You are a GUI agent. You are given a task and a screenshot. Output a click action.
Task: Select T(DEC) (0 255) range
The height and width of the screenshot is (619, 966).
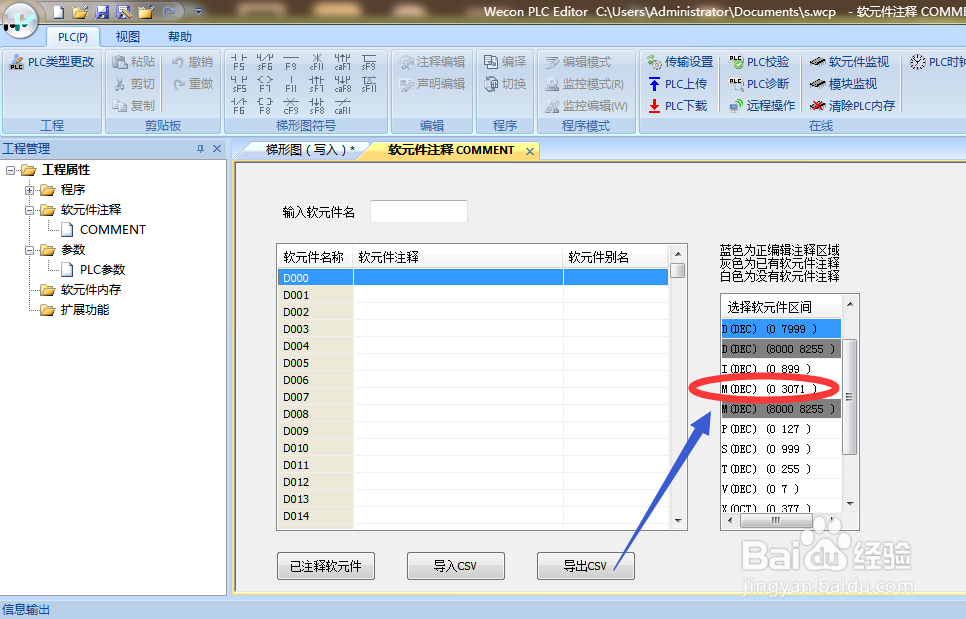pos(781,469)
